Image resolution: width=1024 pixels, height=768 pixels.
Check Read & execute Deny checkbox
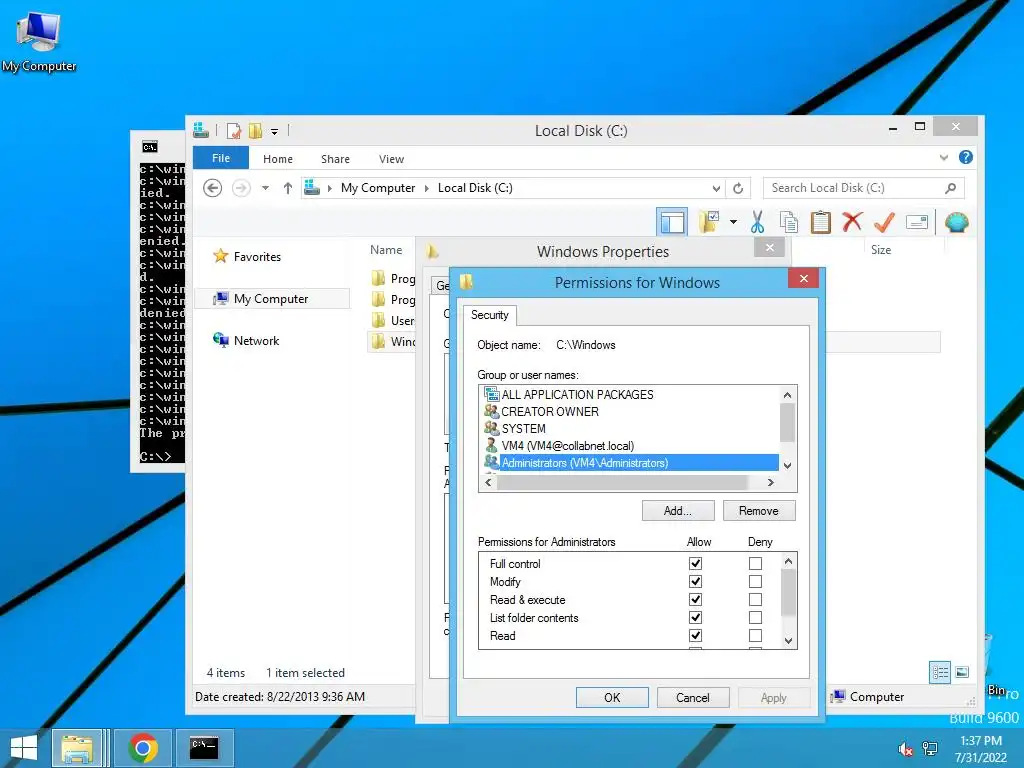(756, 599)
